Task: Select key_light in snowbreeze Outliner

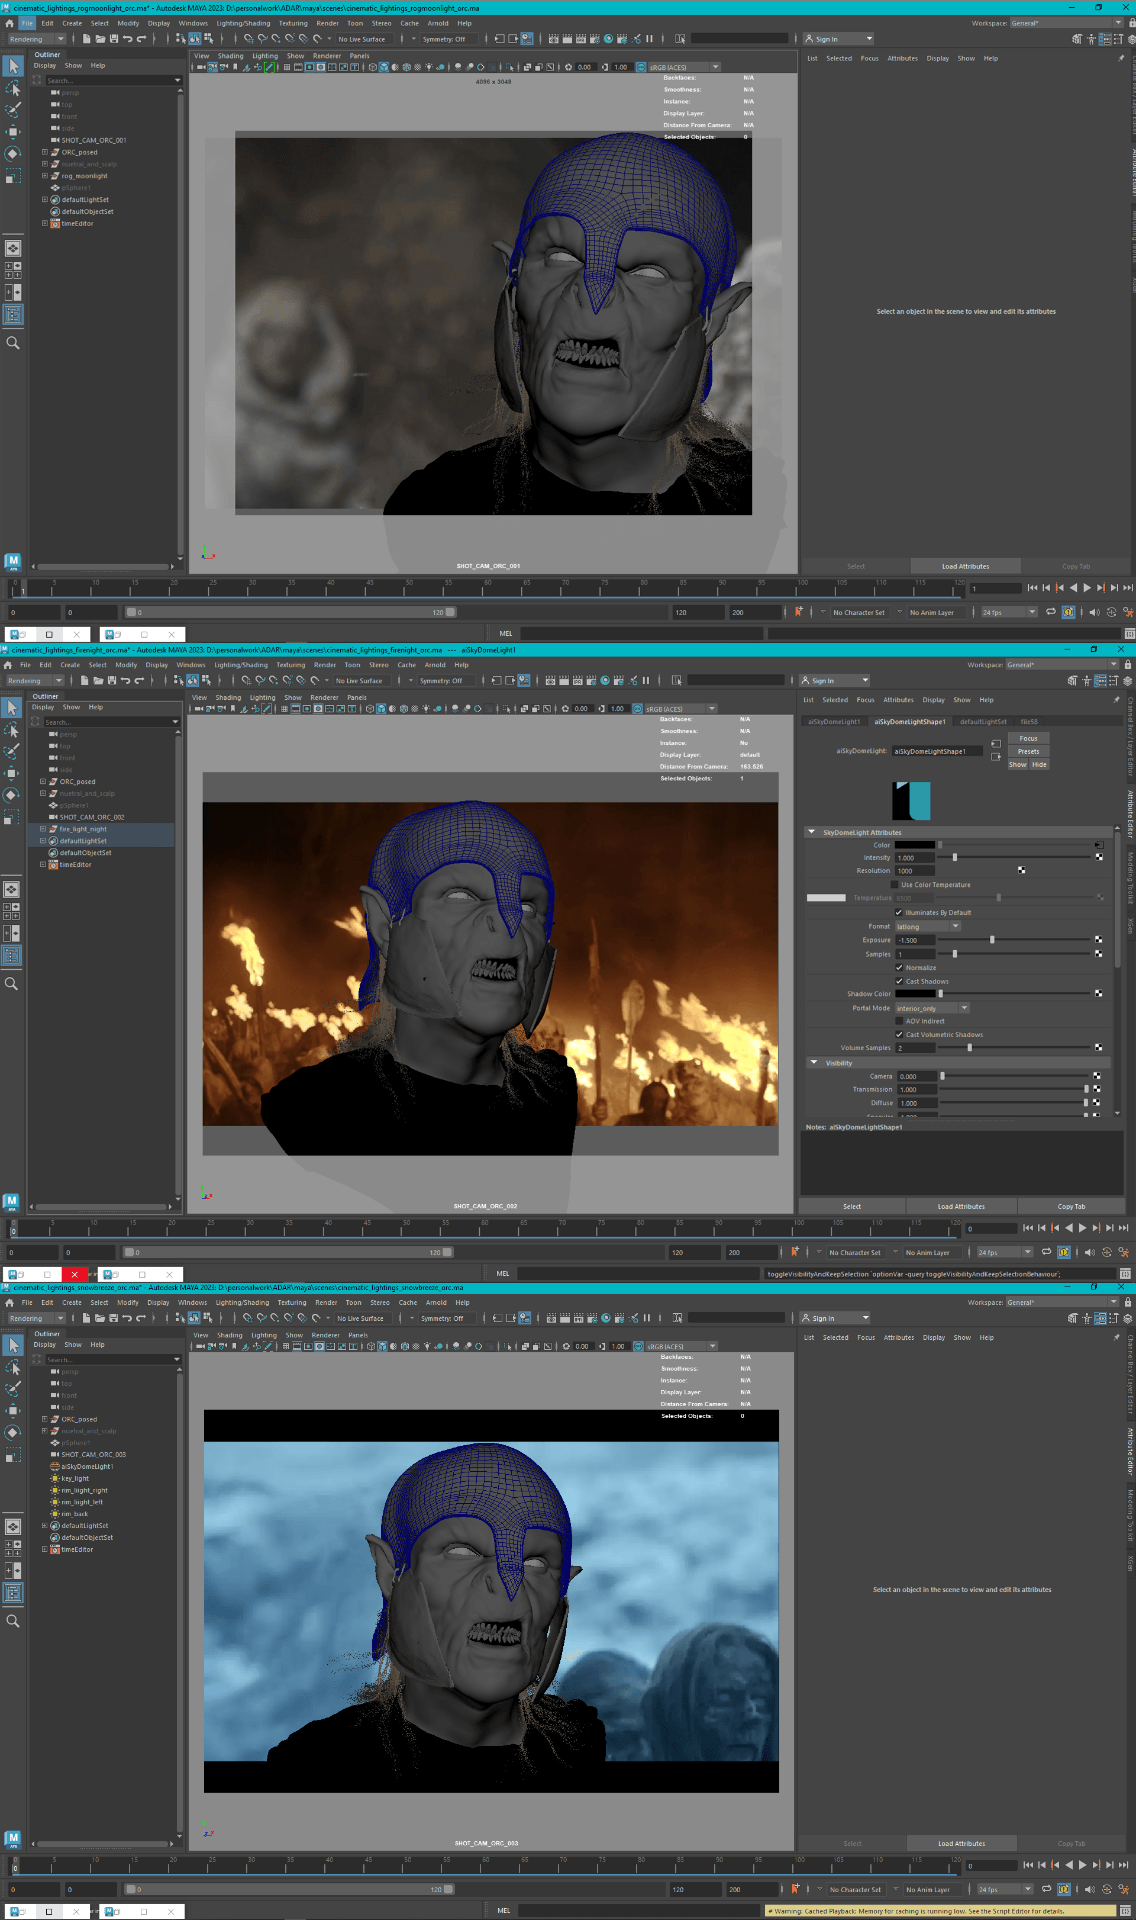Action: (x=75, y=1479)
